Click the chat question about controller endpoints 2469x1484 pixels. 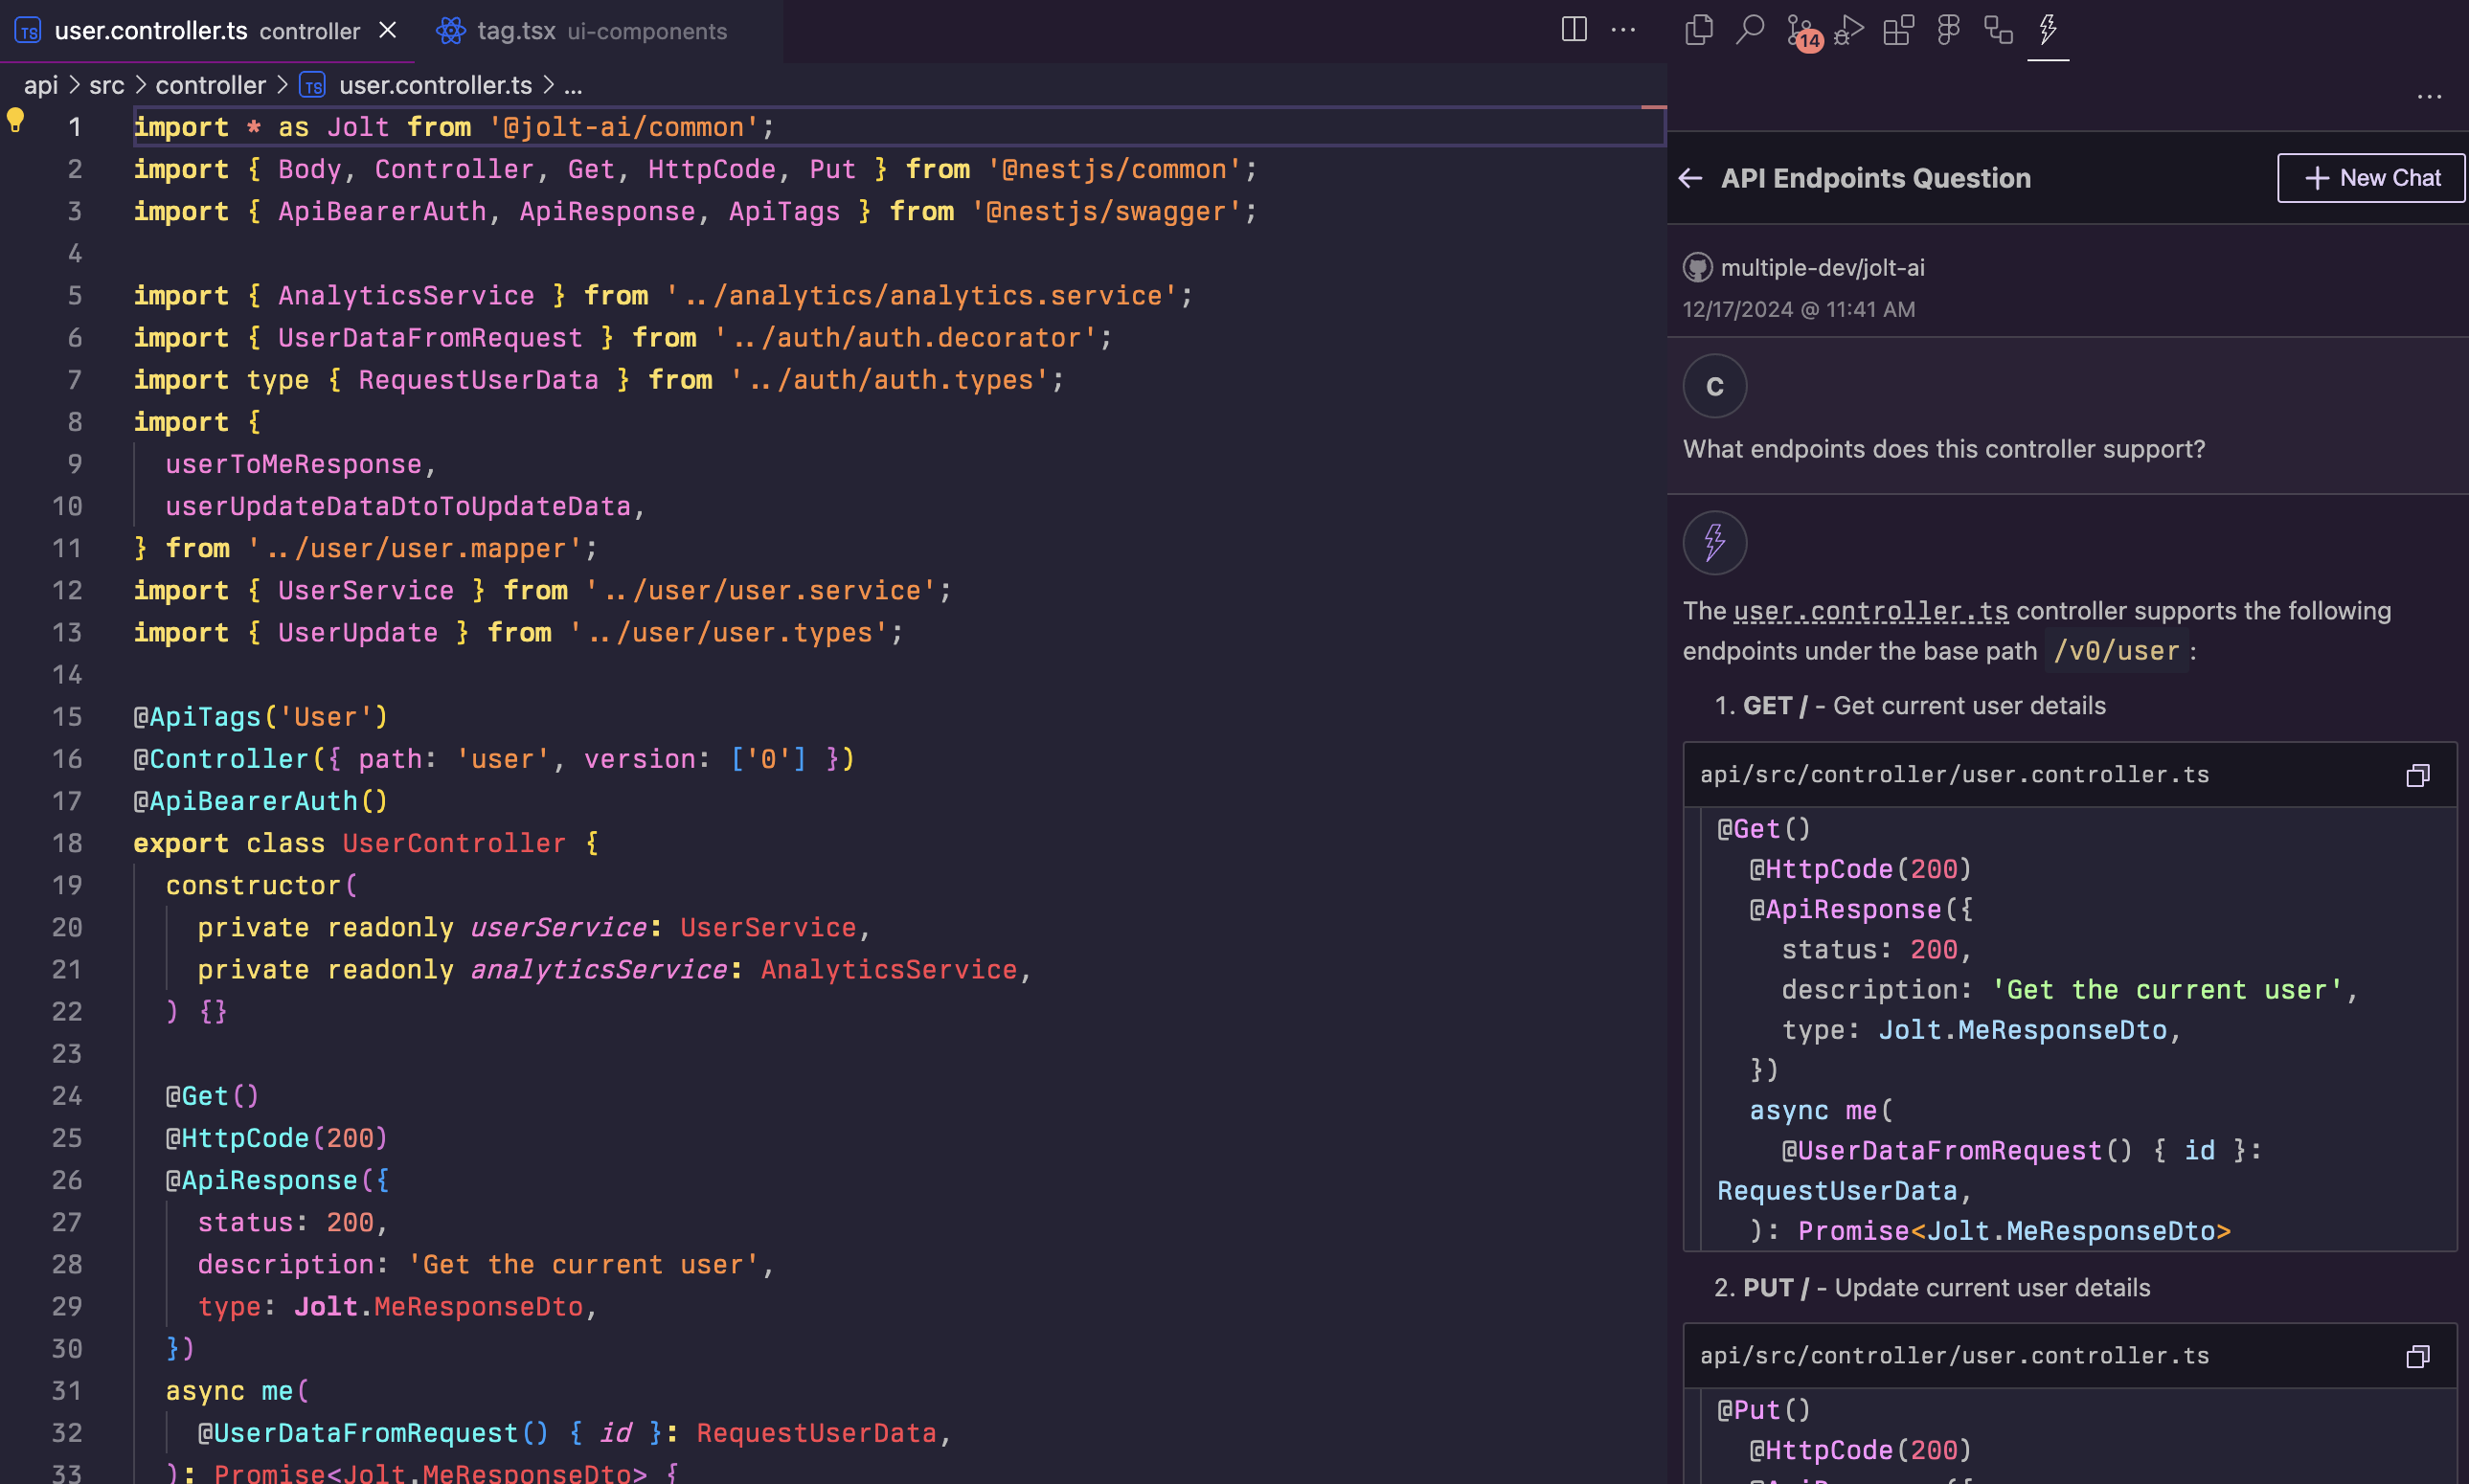1943,449
